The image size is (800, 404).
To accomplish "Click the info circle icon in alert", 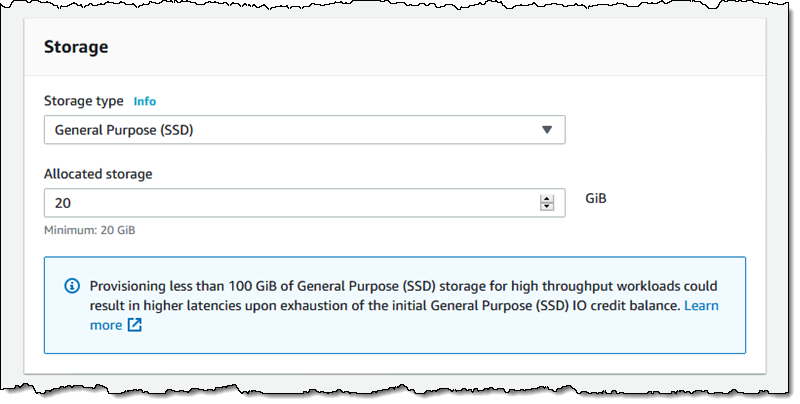I will coord(72,286).
